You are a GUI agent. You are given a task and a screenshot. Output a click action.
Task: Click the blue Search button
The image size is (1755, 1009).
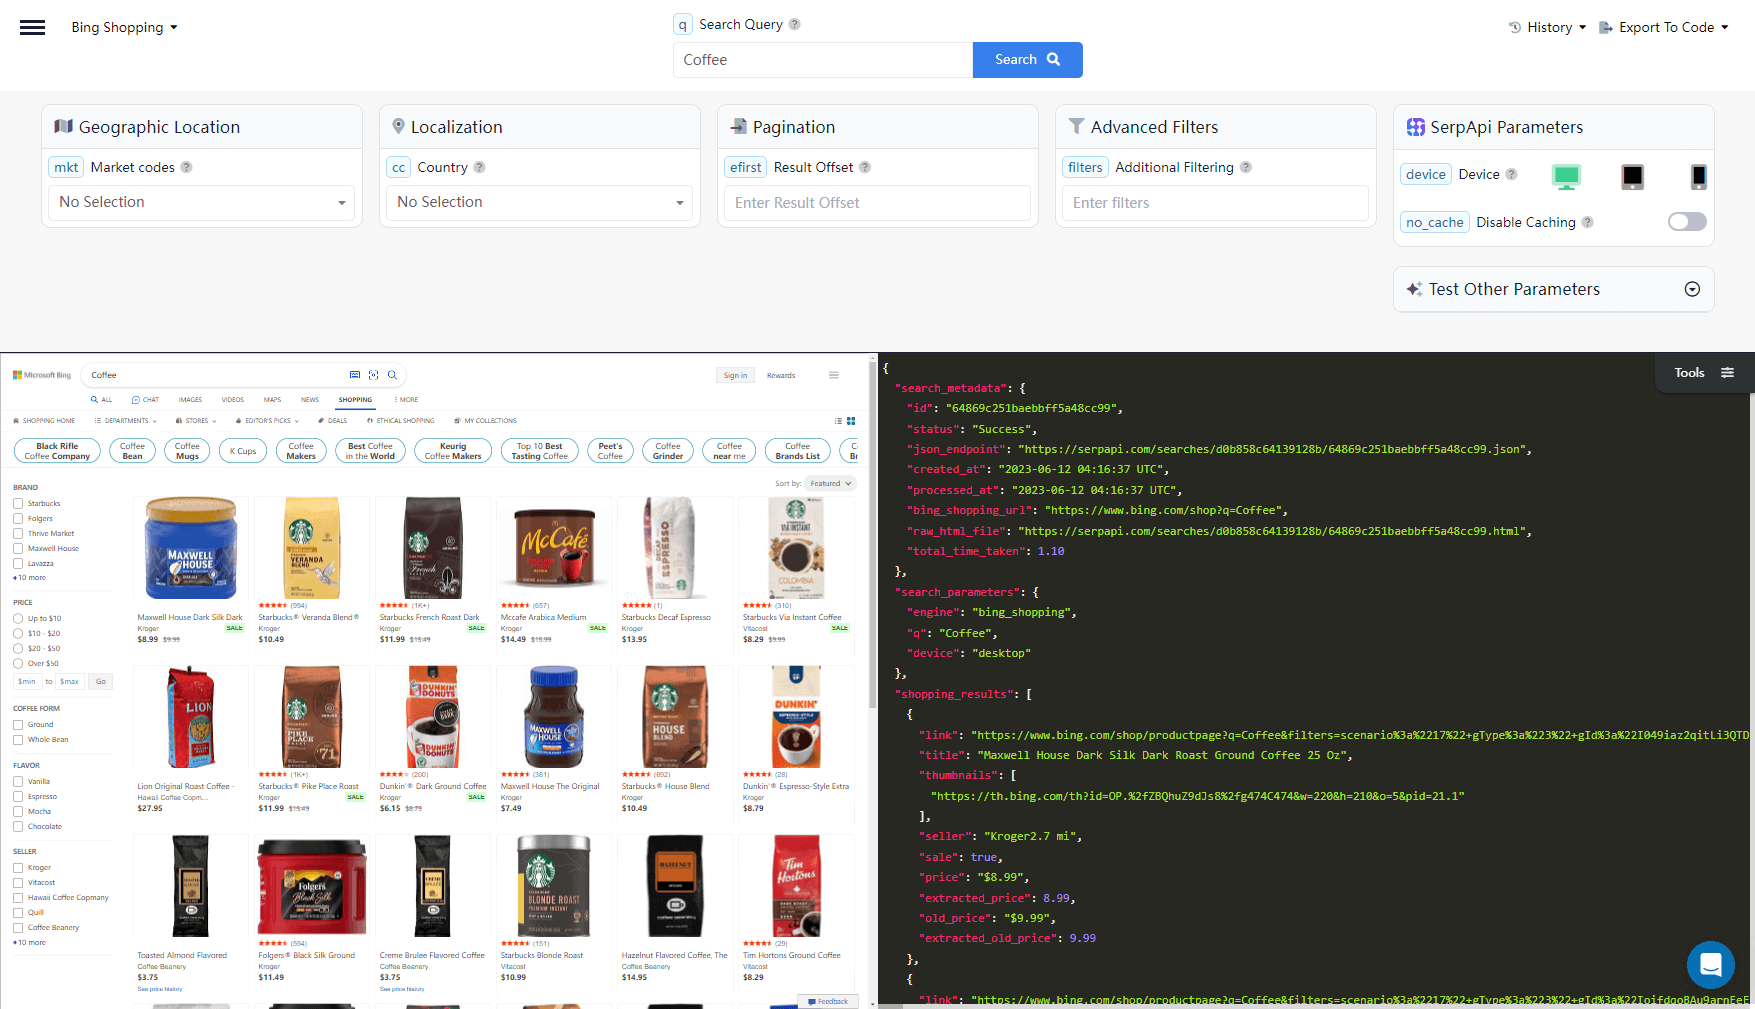coord(1026,60)
